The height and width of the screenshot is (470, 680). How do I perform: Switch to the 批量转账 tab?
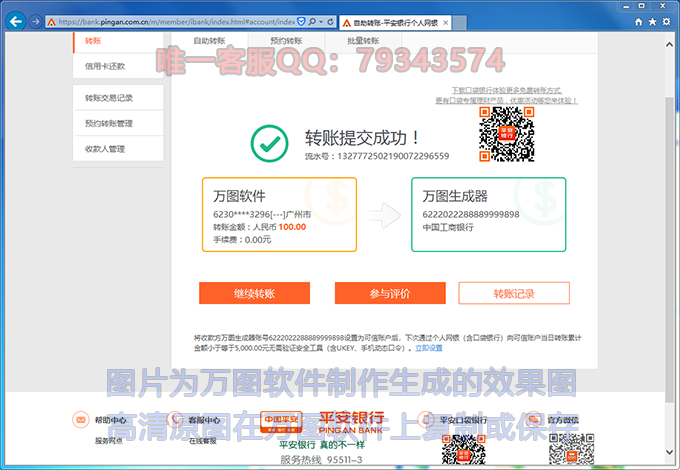362,41
